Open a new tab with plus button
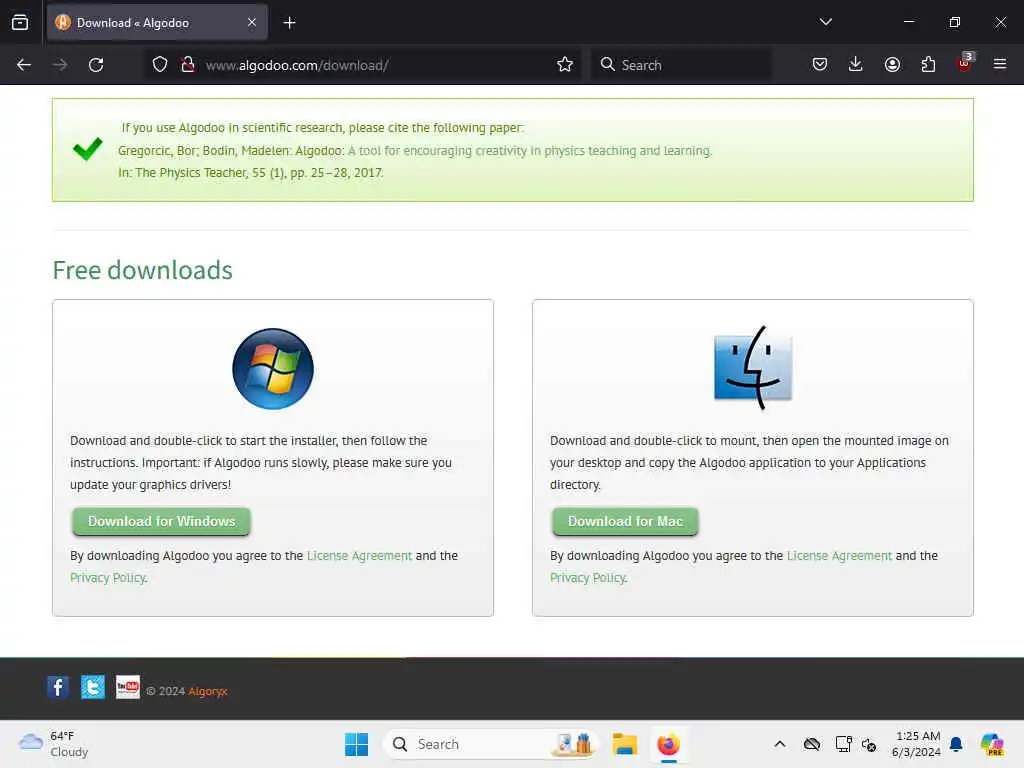1024x768 pixels. [289, 23]
